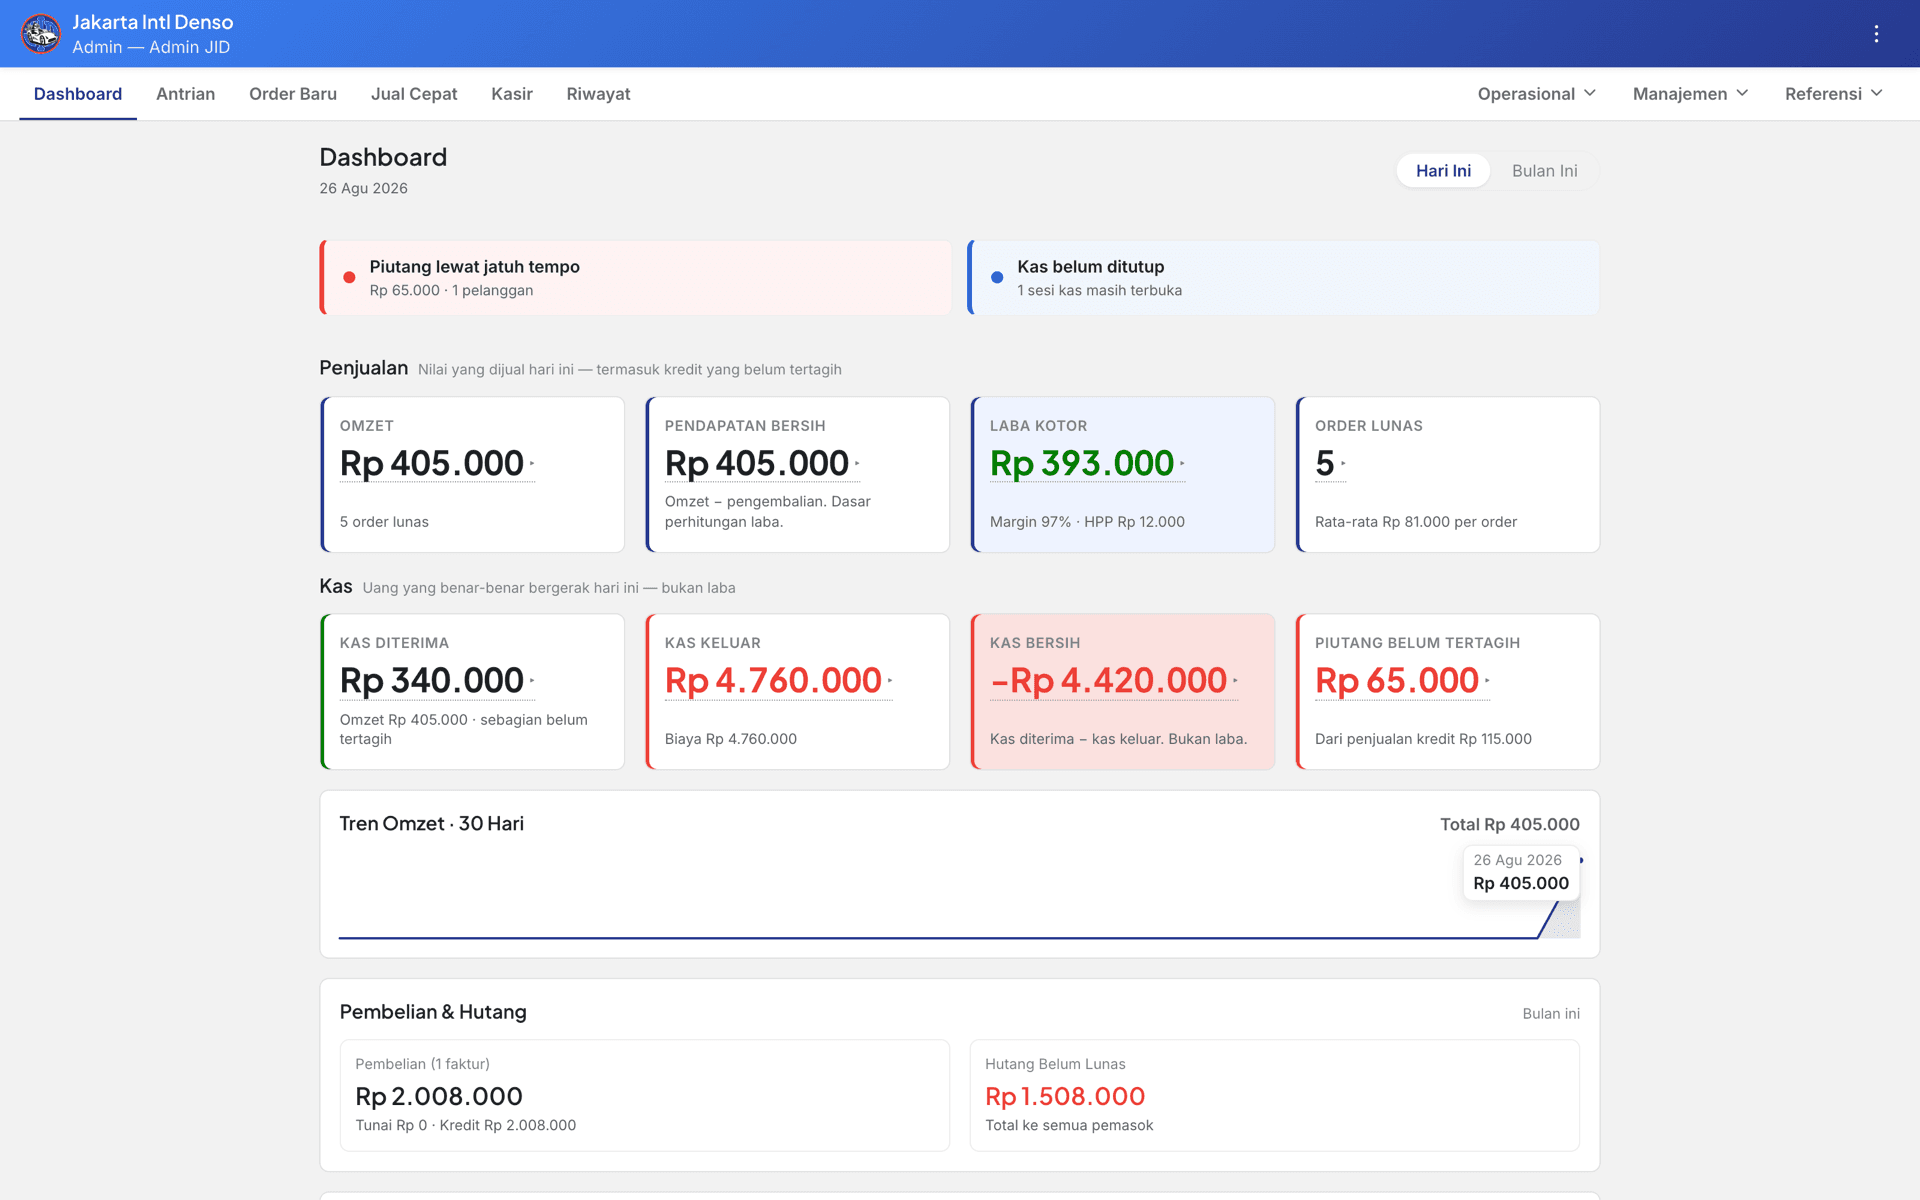This screenshot has width=1920, height=1200.
Task: Click the Admin — Admin JID user label
Action: 151,47
